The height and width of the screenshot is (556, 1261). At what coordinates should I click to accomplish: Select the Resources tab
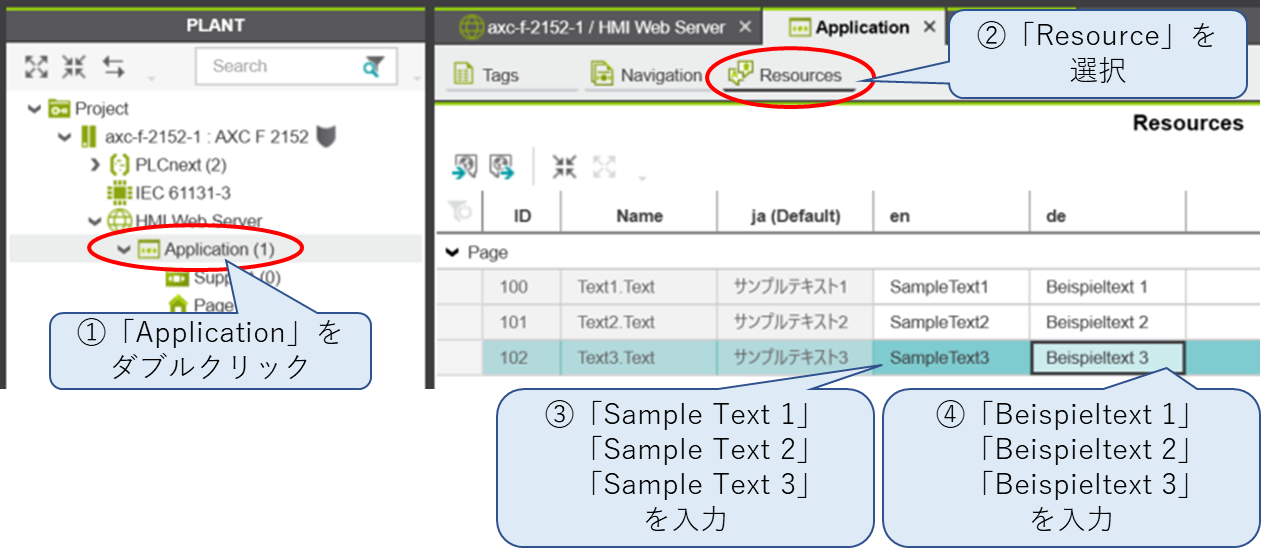787,75
